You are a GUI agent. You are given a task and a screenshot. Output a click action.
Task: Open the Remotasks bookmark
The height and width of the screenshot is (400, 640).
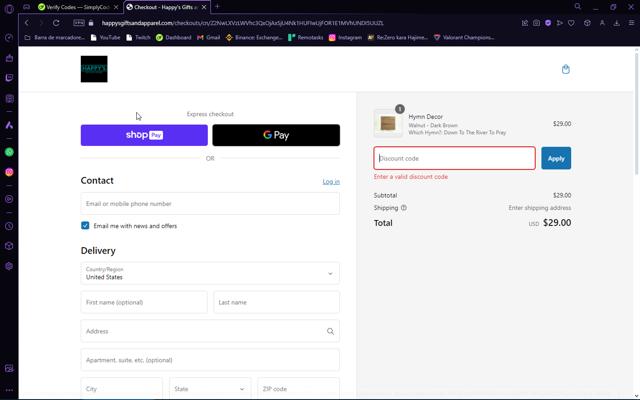(x=306, y=38)
